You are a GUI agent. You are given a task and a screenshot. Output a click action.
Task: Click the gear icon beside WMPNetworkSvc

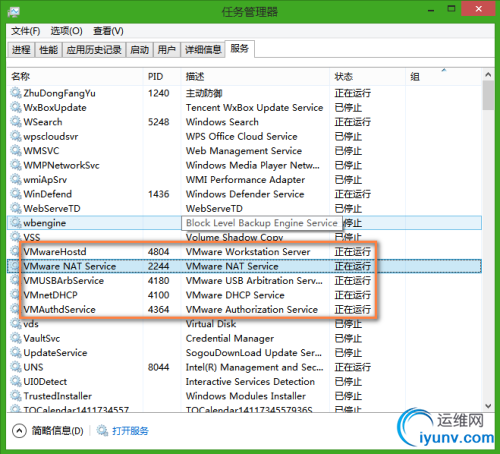(16, 165)
